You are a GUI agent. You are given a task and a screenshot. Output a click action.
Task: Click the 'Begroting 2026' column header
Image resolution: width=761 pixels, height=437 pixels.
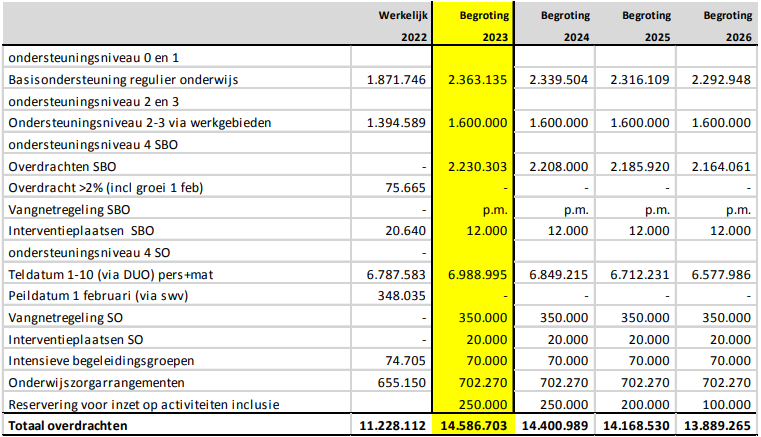tap(728, 26)
